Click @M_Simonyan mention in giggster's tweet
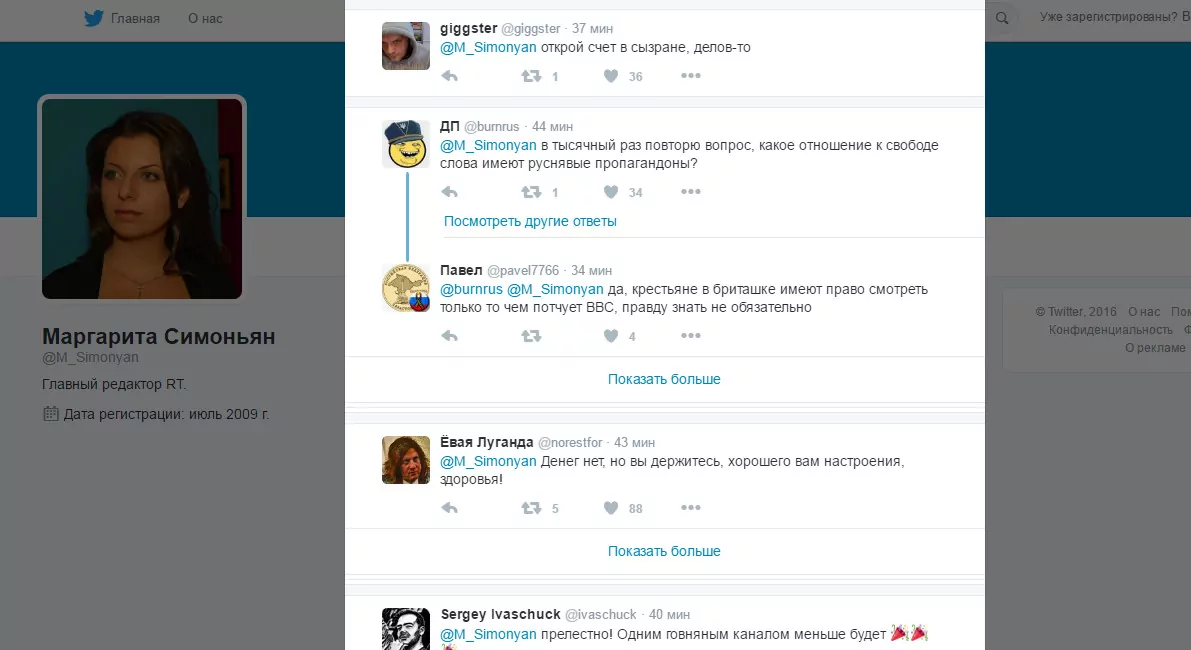This screenshot has height=650, width=1191. pos(488,47)
